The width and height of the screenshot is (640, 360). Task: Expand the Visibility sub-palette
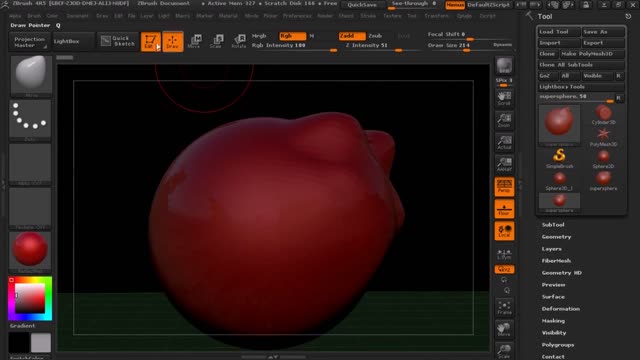[554, 333]
